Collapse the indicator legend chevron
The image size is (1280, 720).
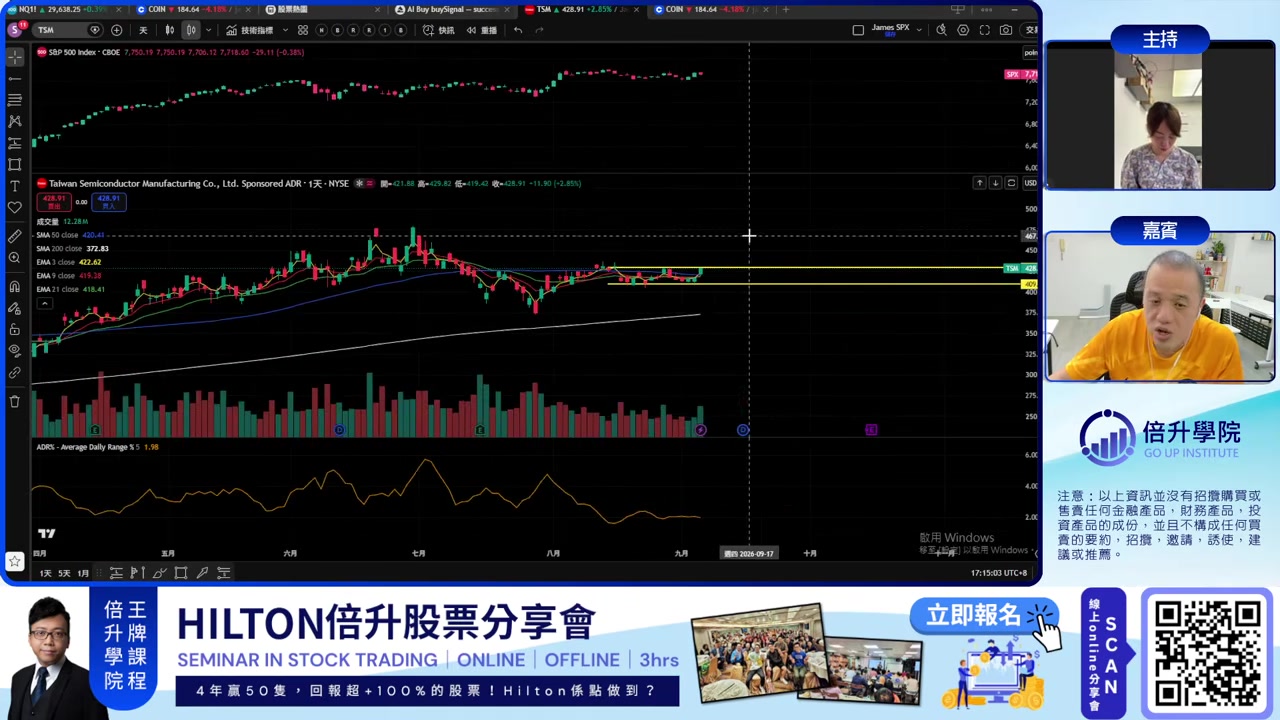45,303
